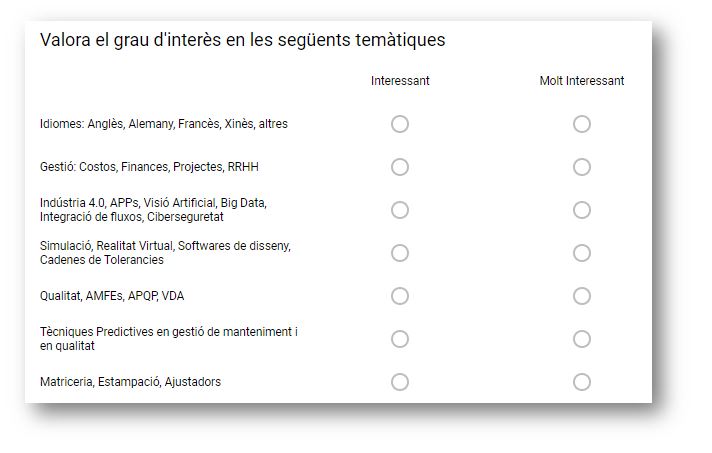This screenshot has height=453, width=712.
Task: Mark Tècniques Predictives row as Molt Interessant
Action: 582,339
